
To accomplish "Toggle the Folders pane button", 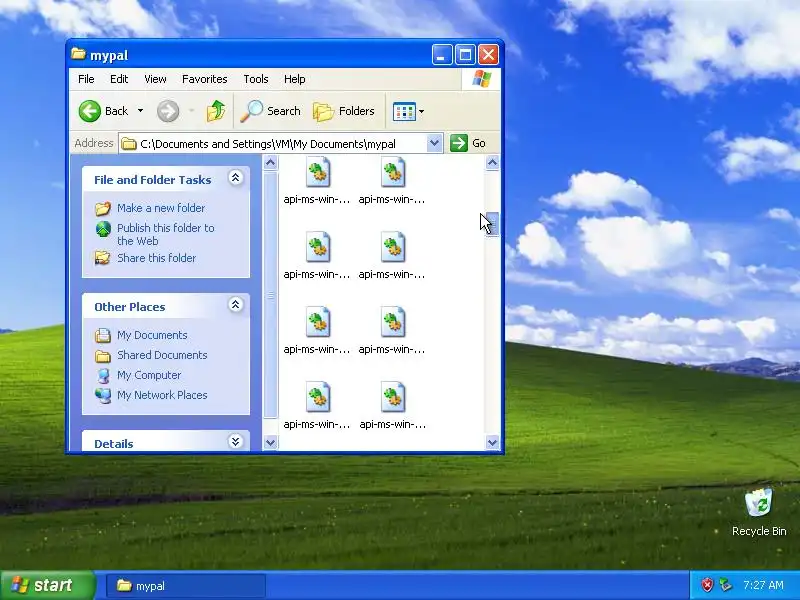I will (344, 111).
